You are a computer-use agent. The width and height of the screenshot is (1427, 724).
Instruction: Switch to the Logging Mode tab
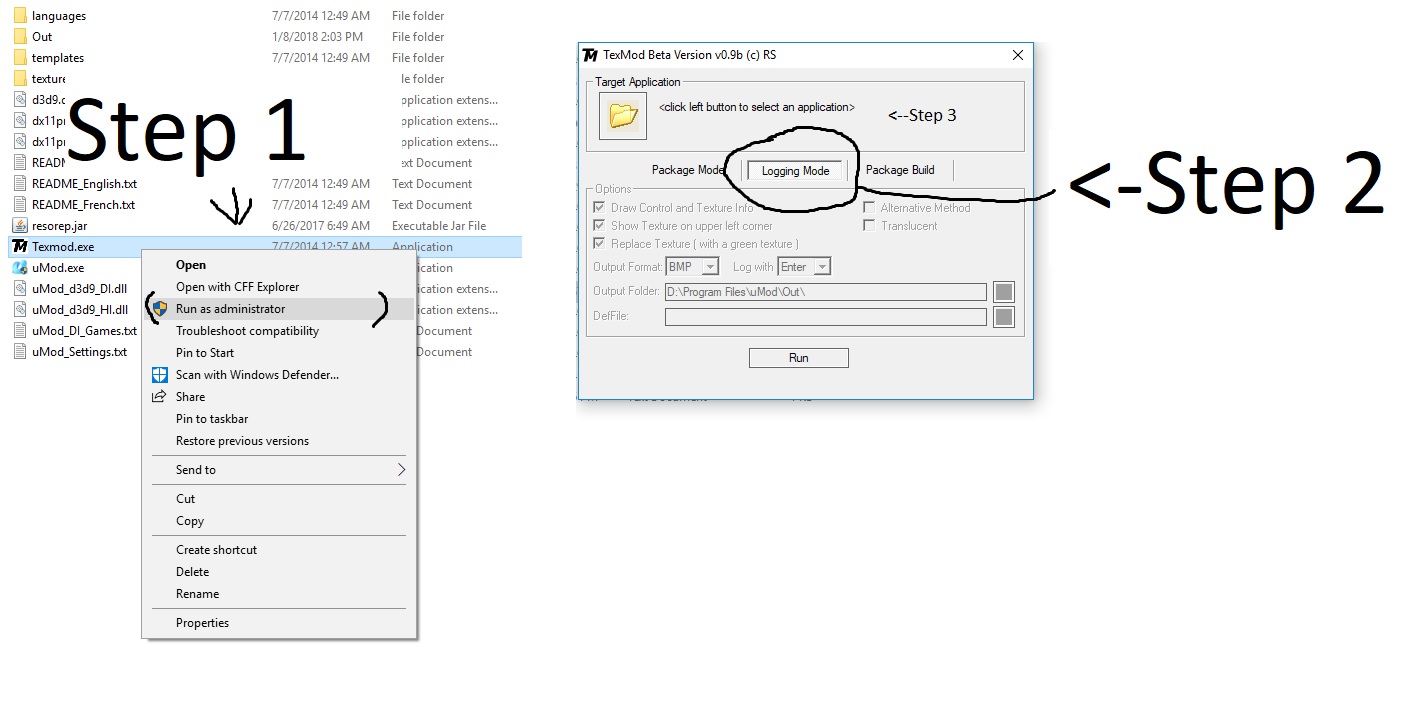(795, 171)
